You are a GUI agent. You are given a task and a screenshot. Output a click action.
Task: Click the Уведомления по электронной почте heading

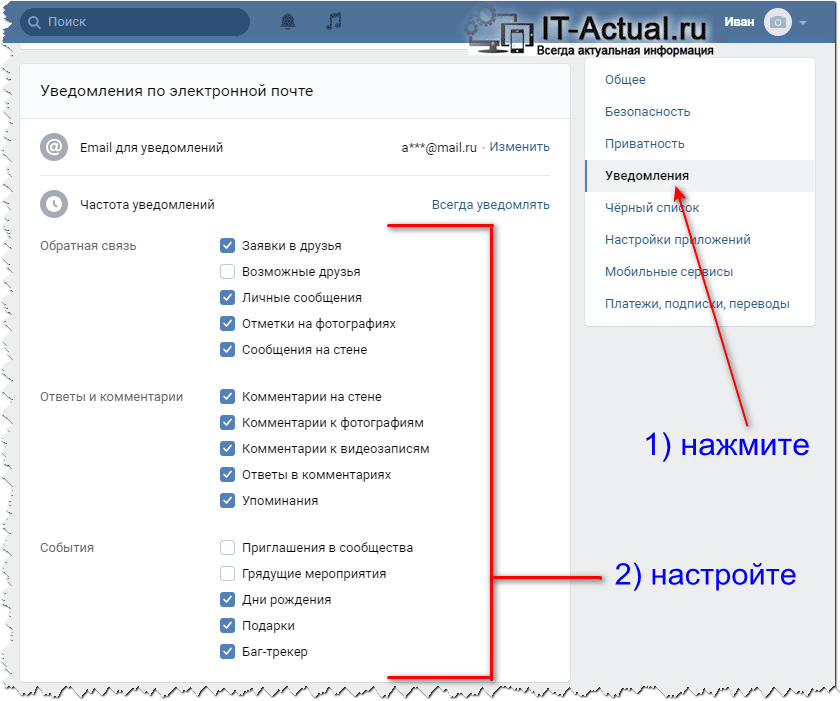coord(176,91)
